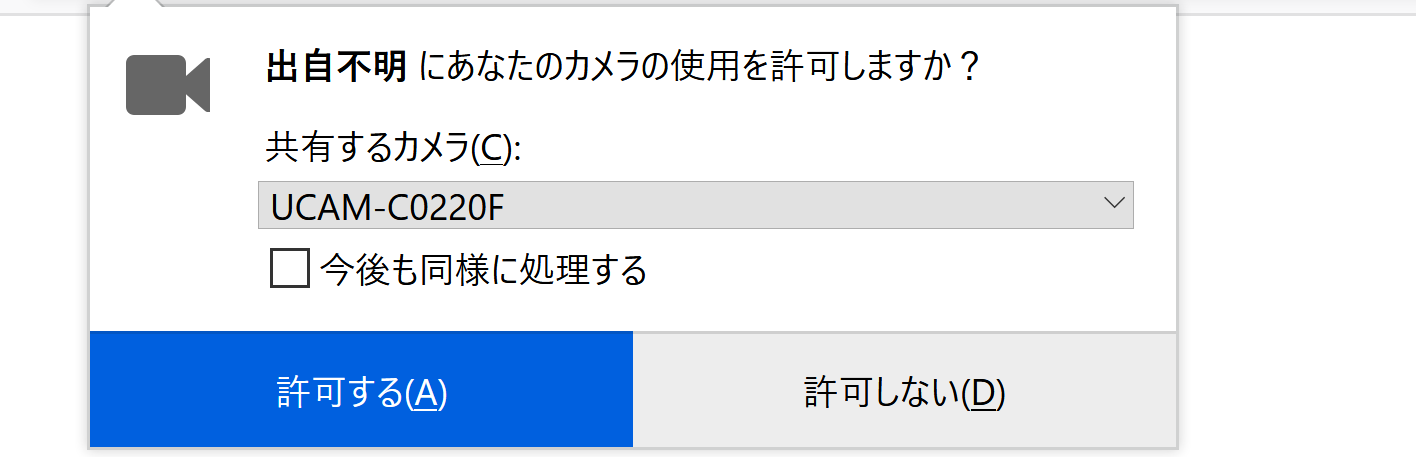
Task: Click blank page area right of popup
Action: pos(1296,230)
